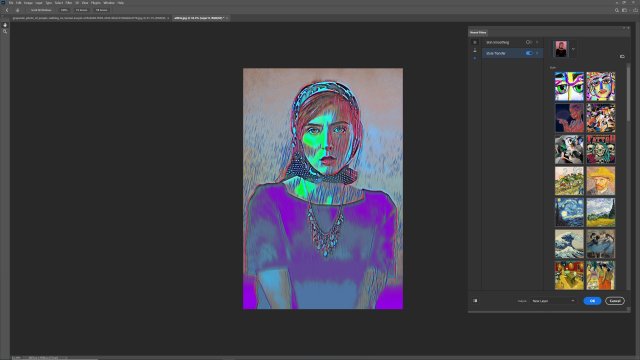Screen dimensions: 640x360
Task: Open the Edit menu
Action: [x=18, y=3]
